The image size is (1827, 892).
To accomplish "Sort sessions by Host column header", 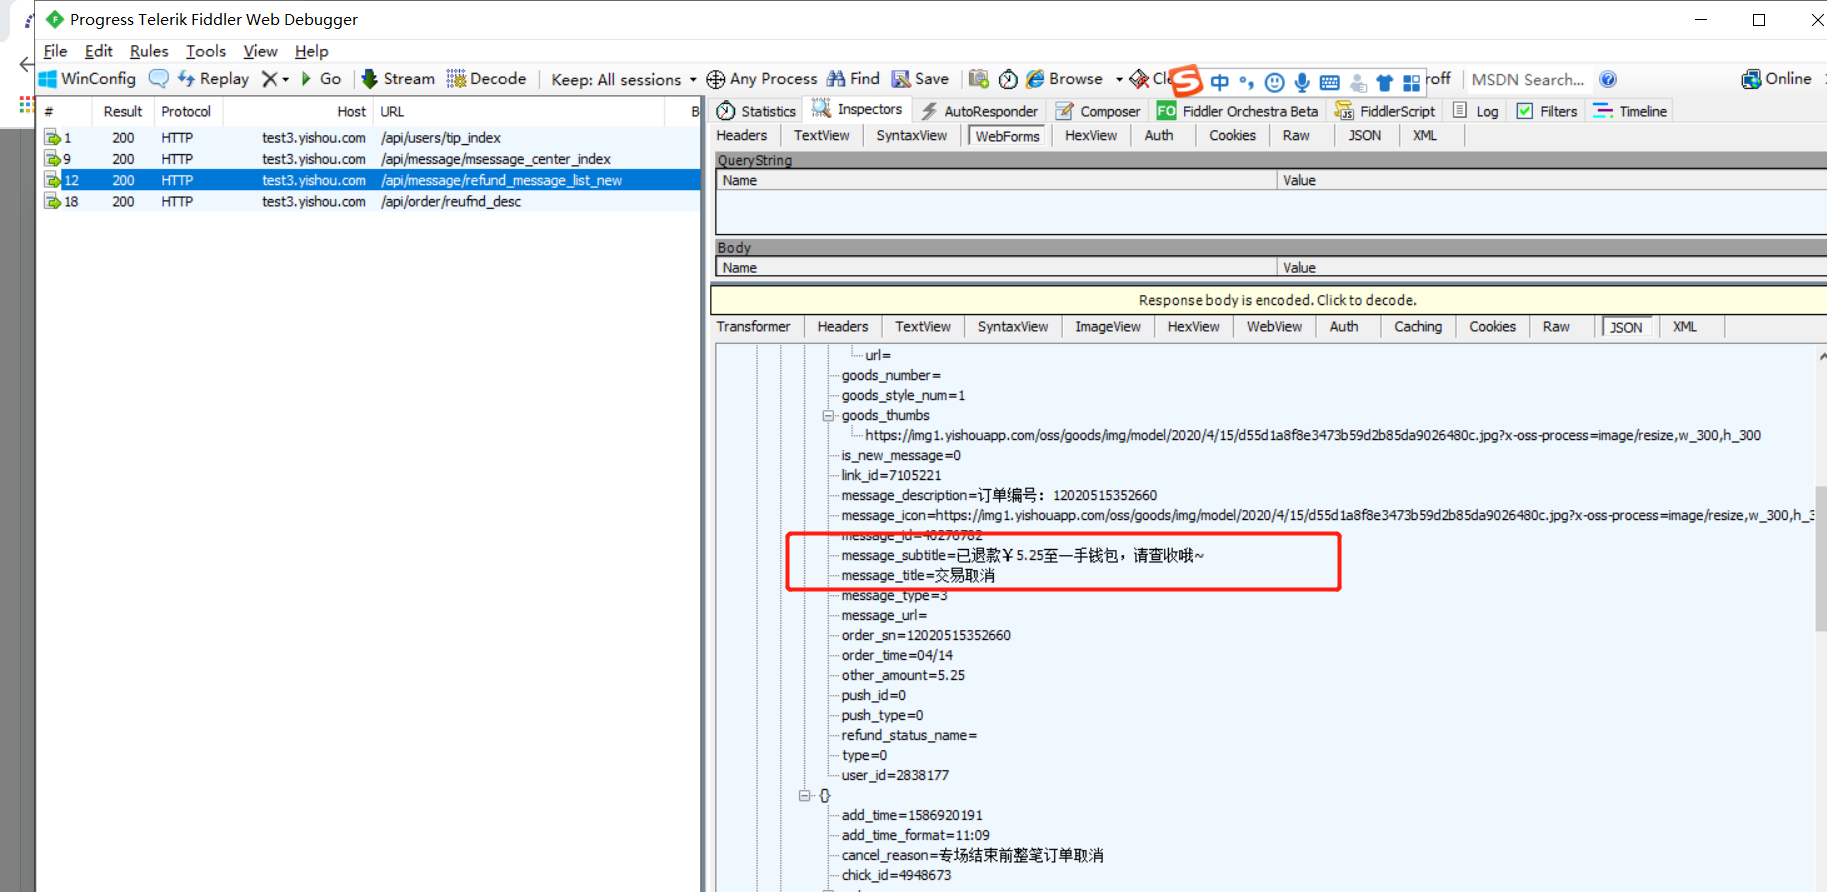I will 297,111.
